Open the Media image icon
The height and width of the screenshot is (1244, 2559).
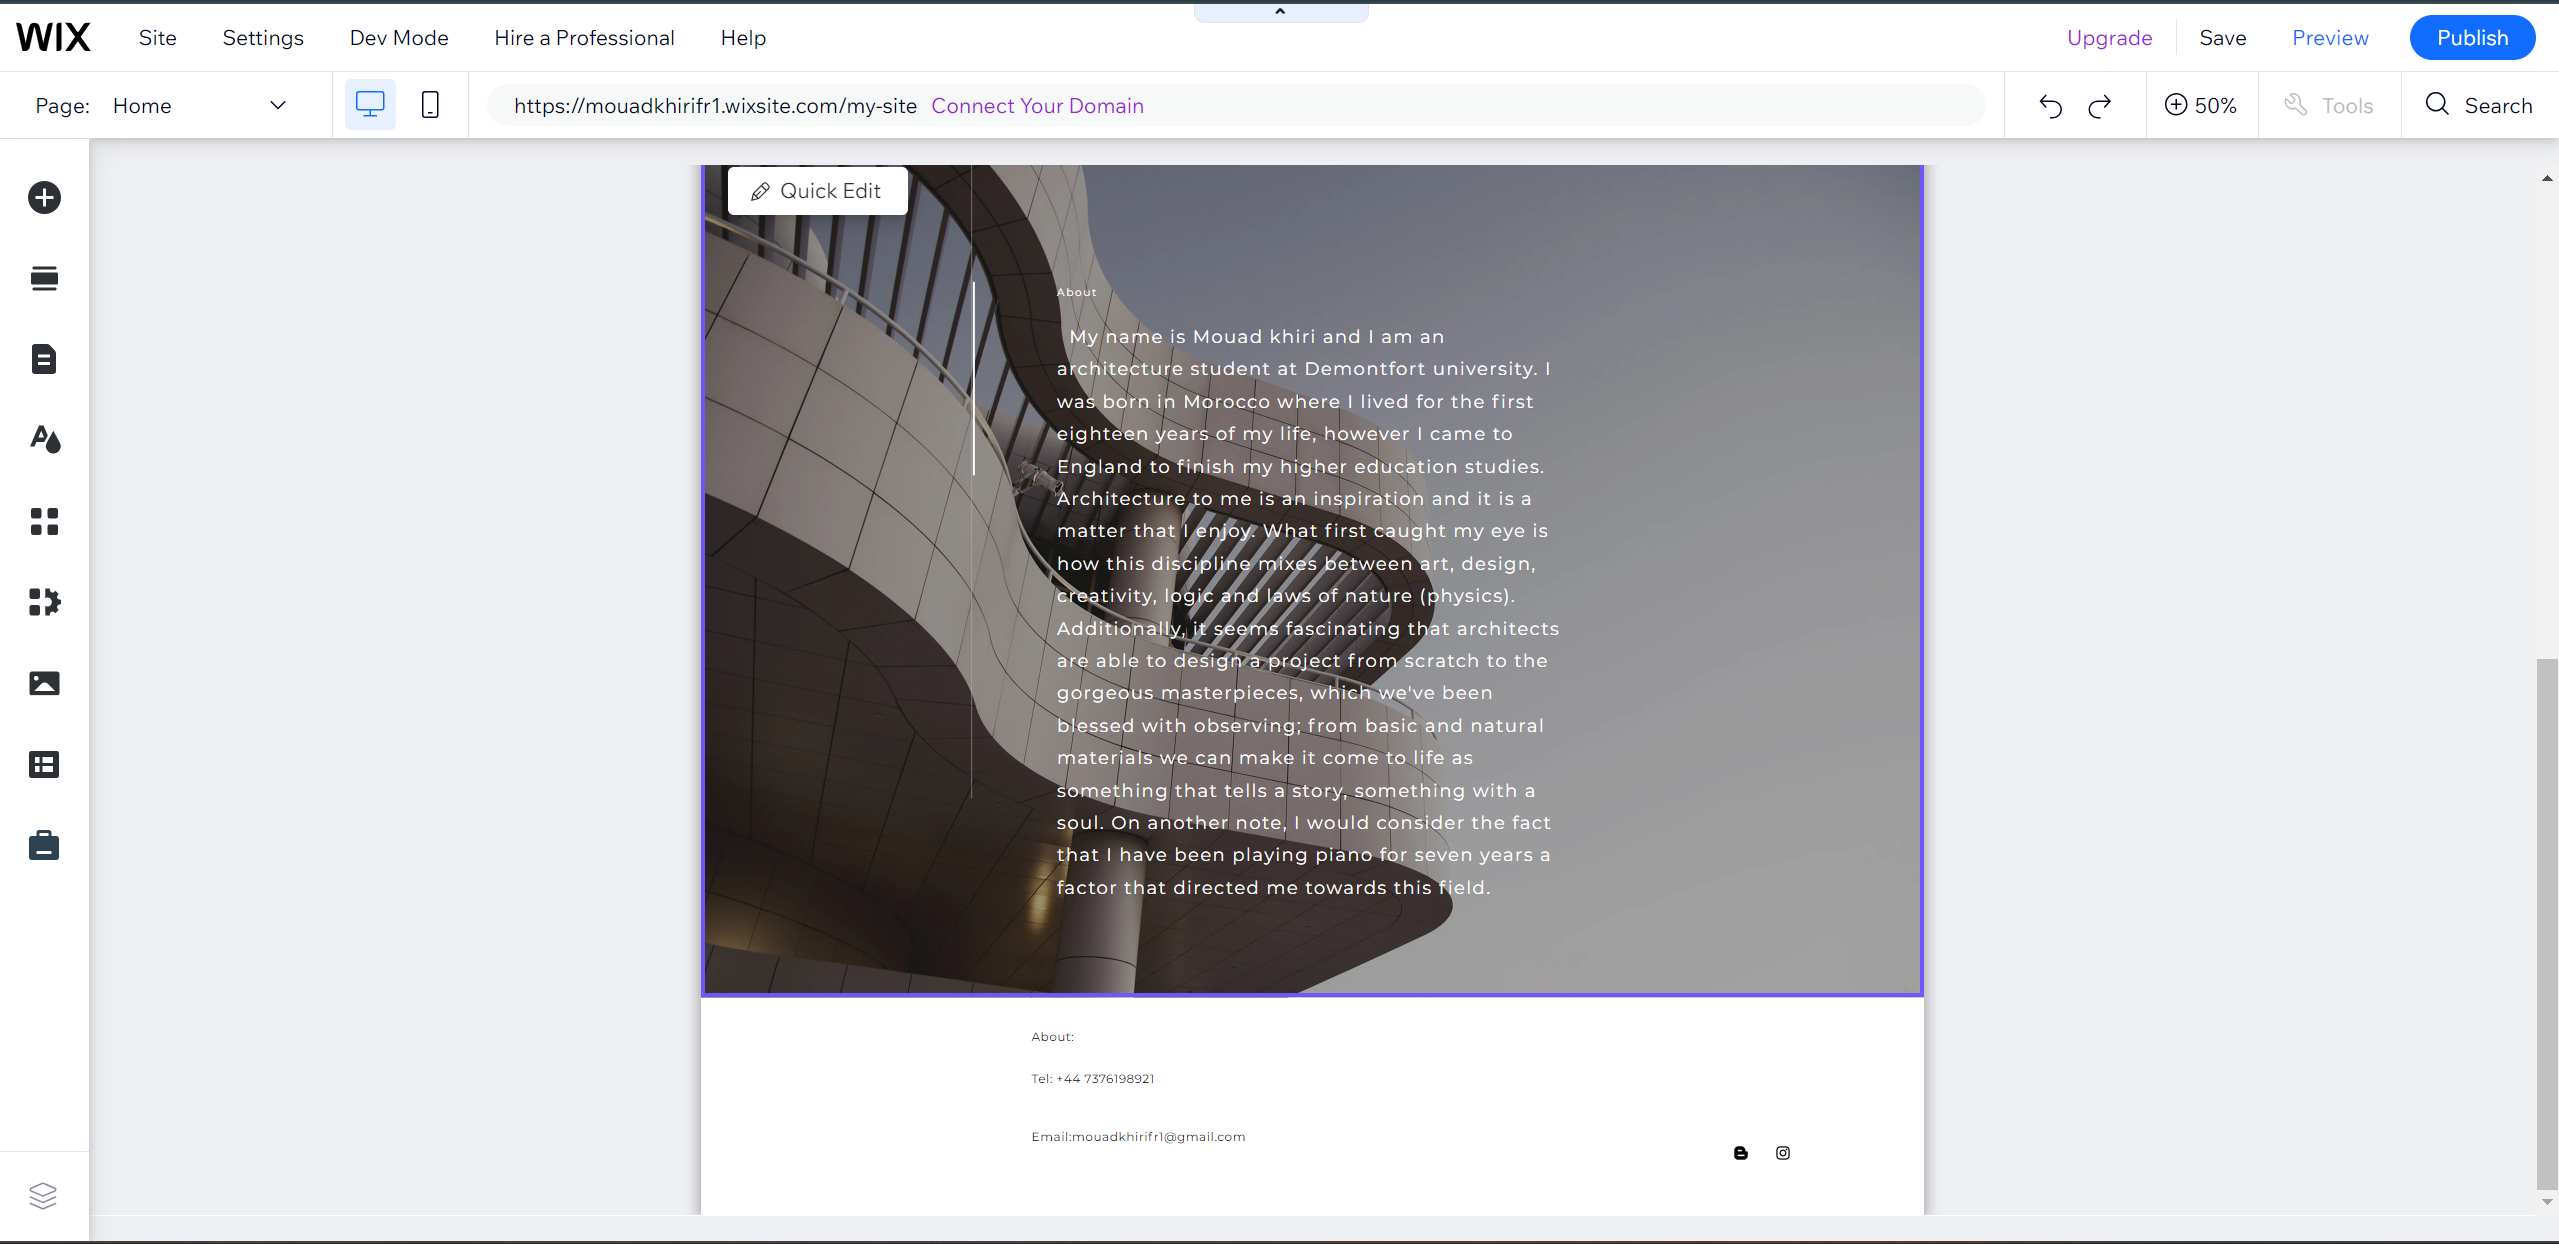[44, 683]
